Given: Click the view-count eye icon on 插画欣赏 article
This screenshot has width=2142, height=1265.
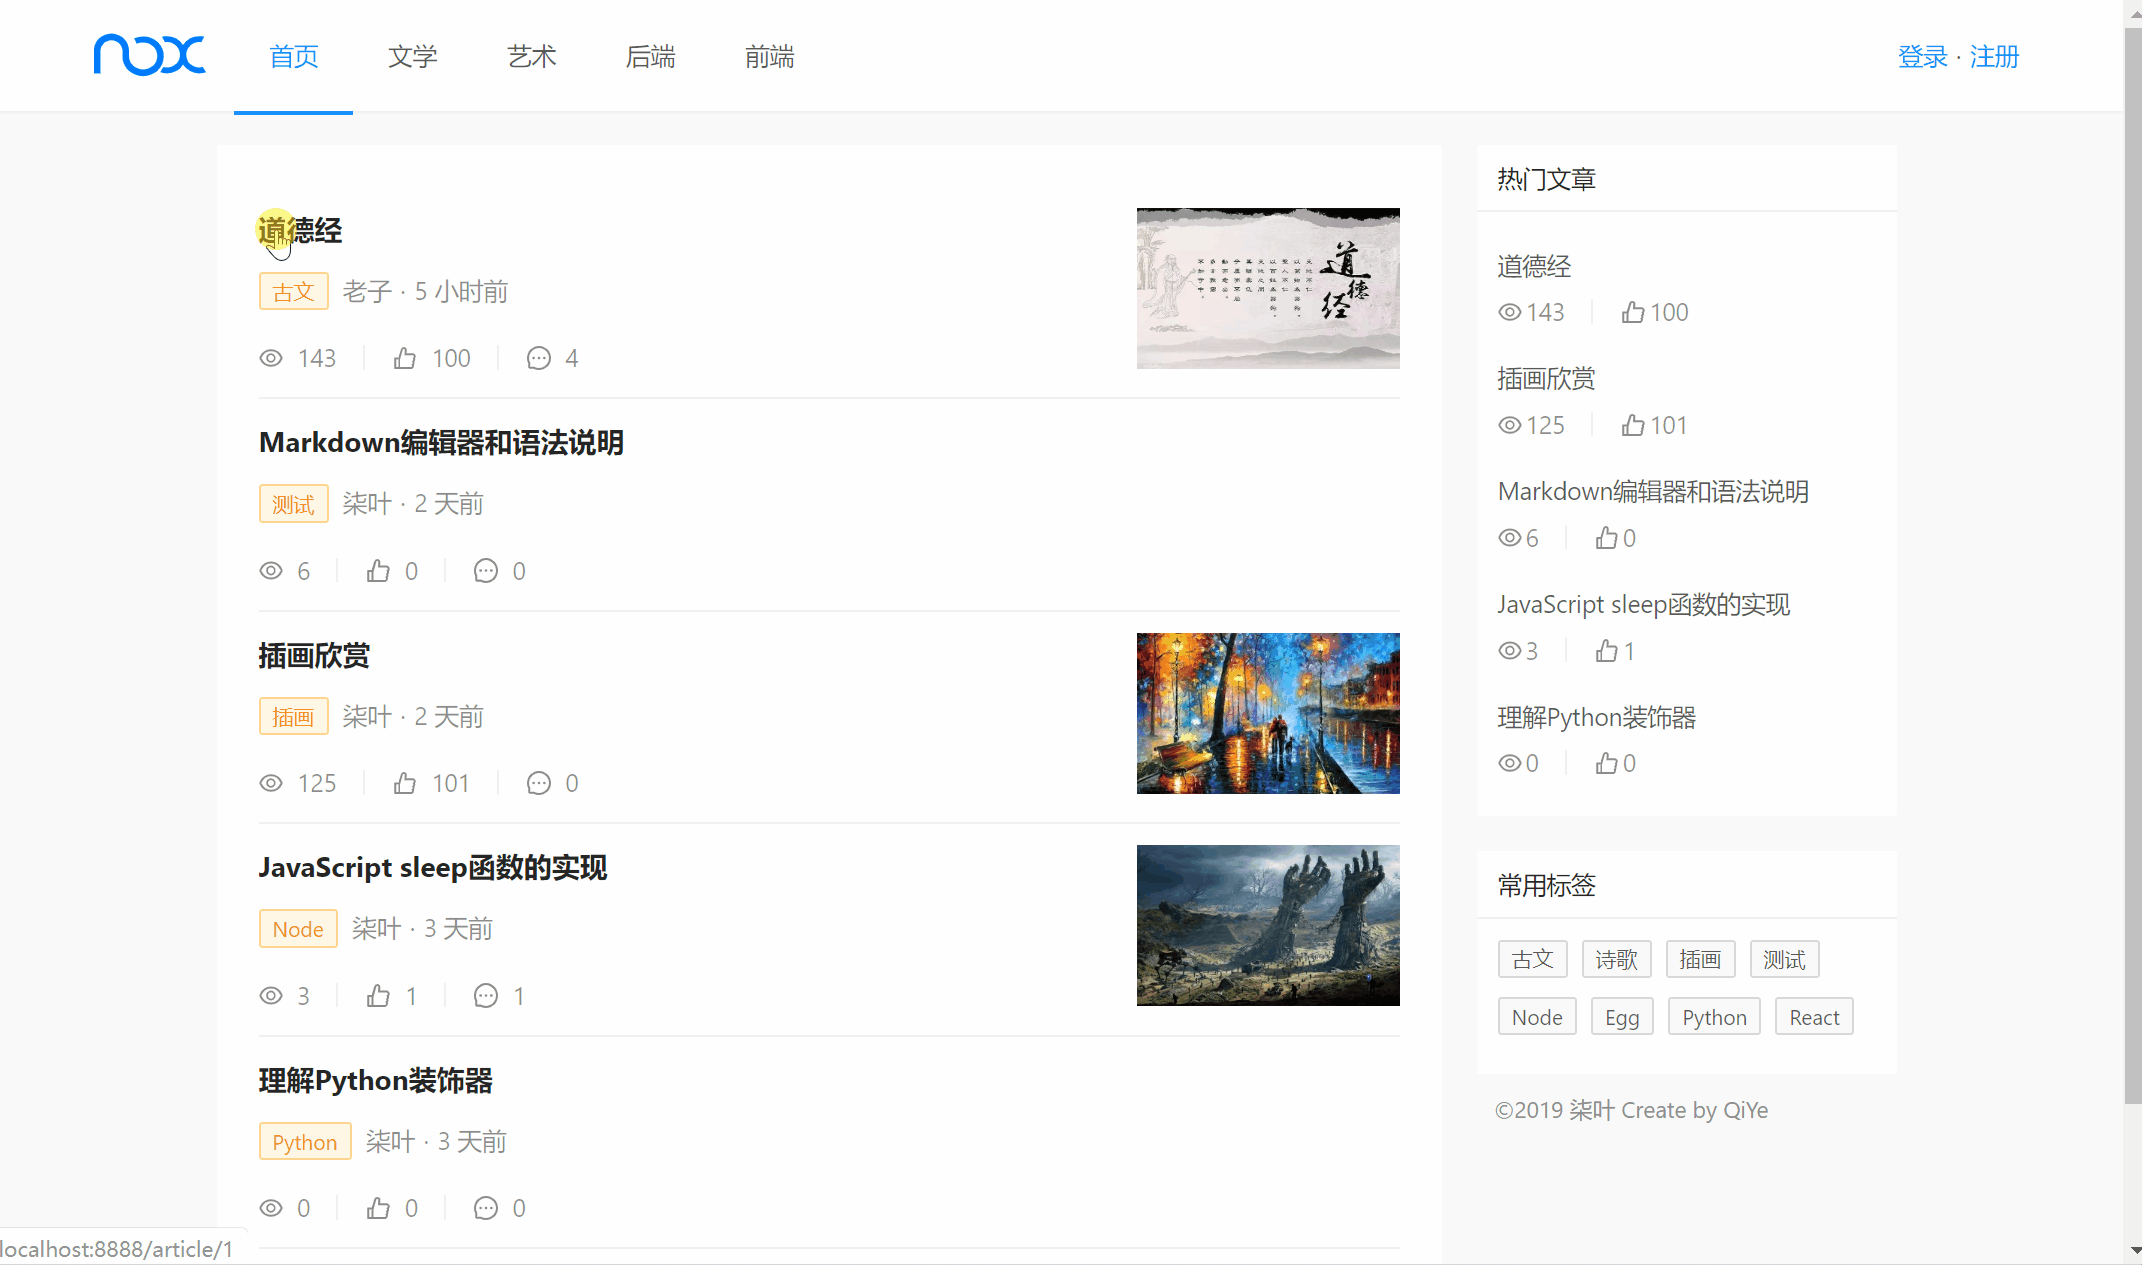Looking at the screenshot, I should [271, 783].
